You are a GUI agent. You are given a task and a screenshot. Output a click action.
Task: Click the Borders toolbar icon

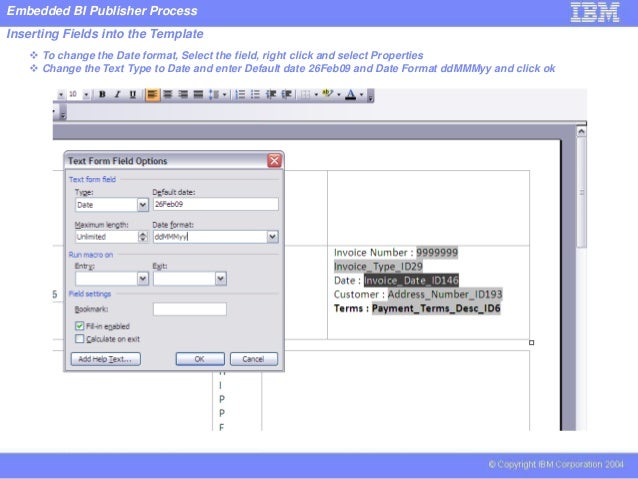(x=306, y=94)
